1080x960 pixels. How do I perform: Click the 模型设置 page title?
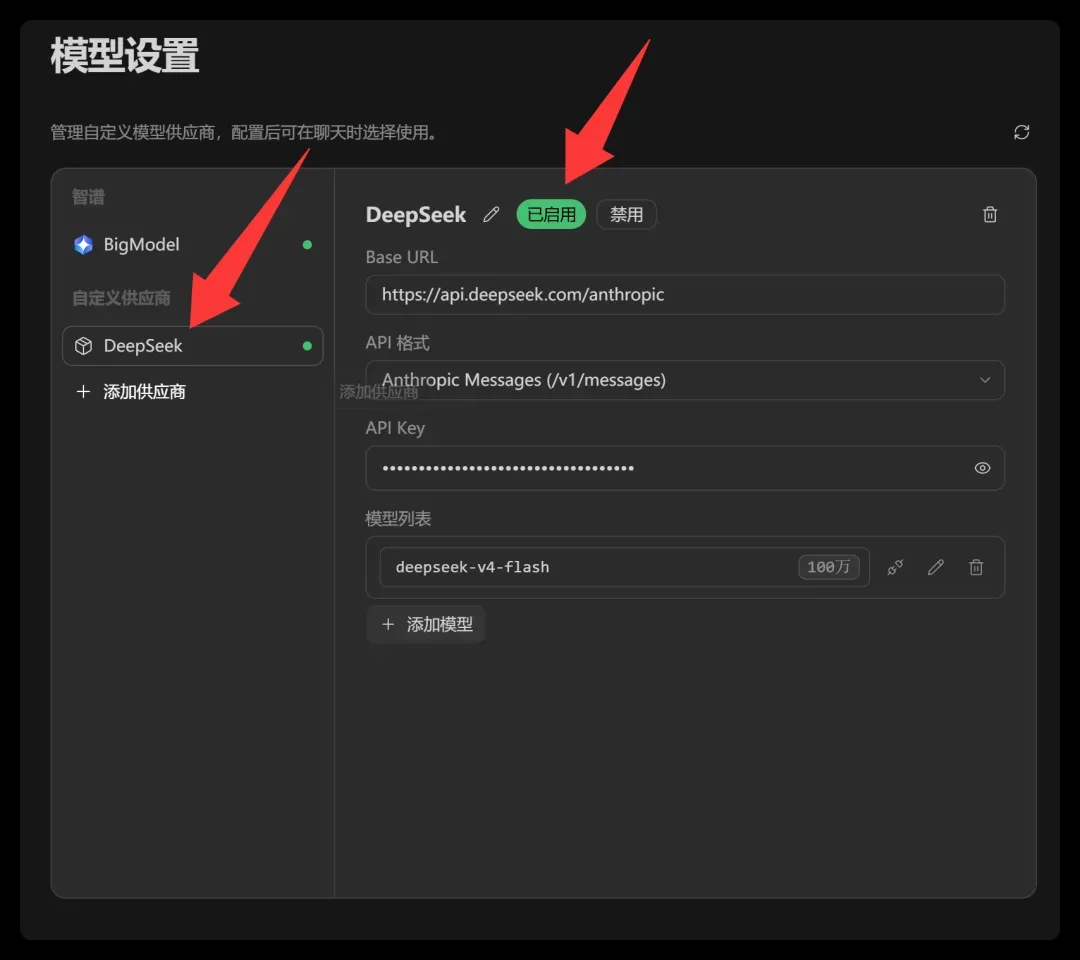125,56
